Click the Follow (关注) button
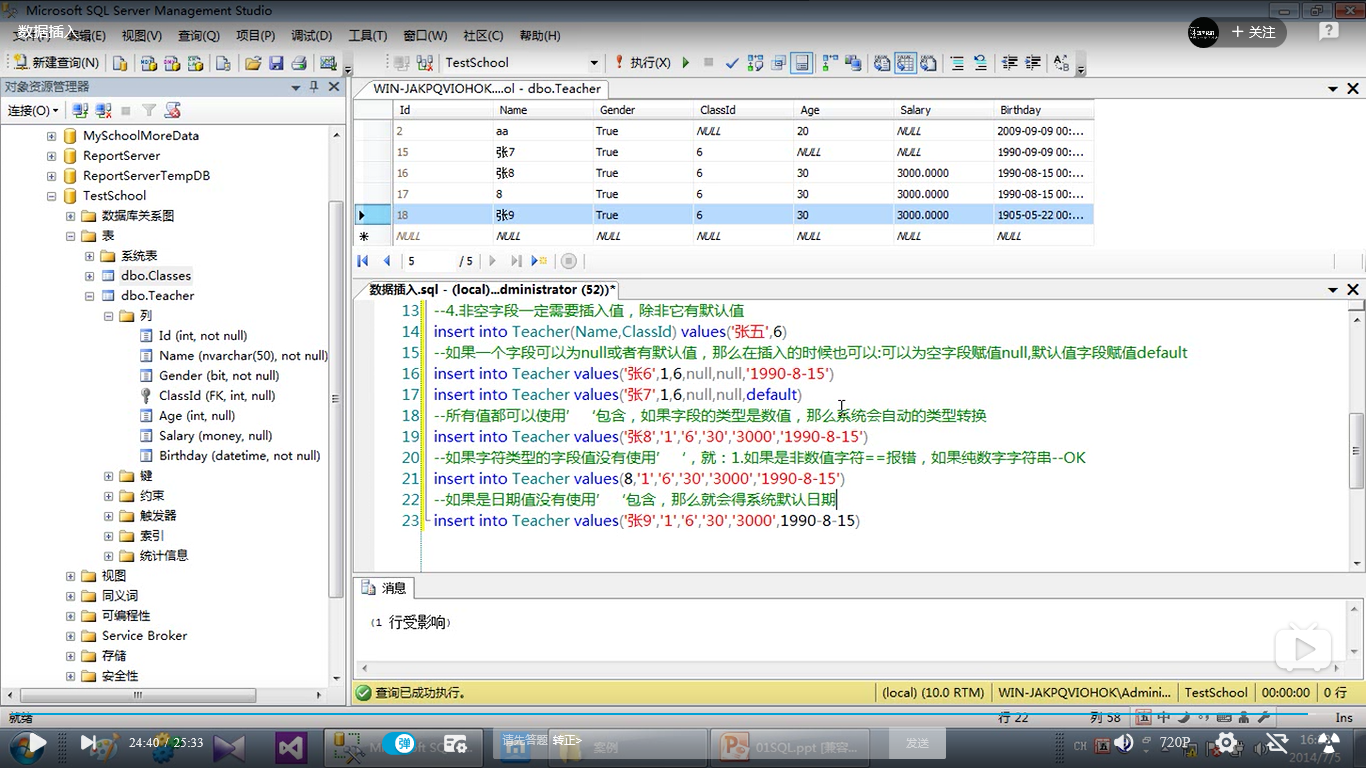The image size is (1366, 768). pos(1254,32)
